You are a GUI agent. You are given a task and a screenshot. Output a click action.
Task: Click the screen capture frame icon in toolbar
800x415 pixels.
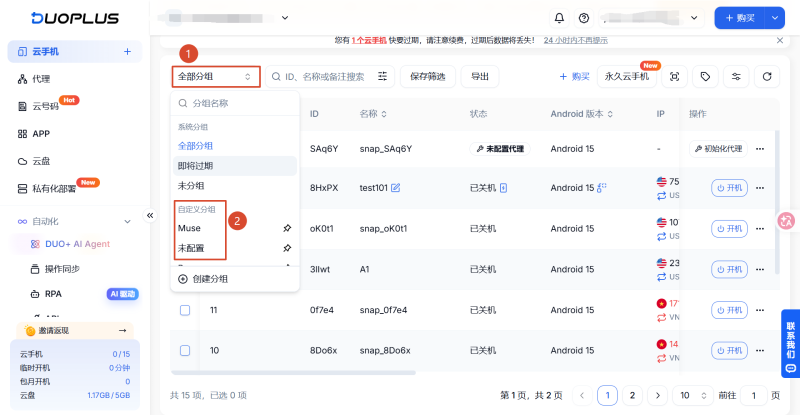coord(674,77)
